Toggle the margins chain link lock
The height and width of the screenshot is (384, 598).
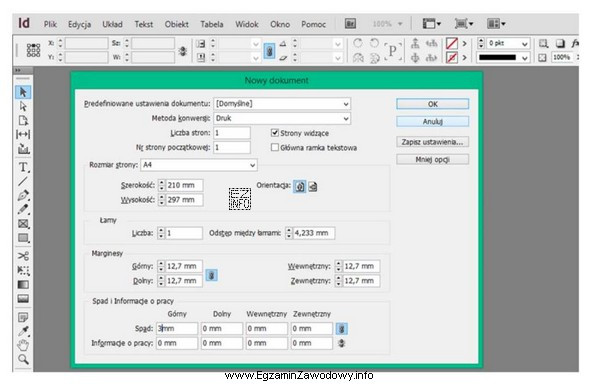212,275
